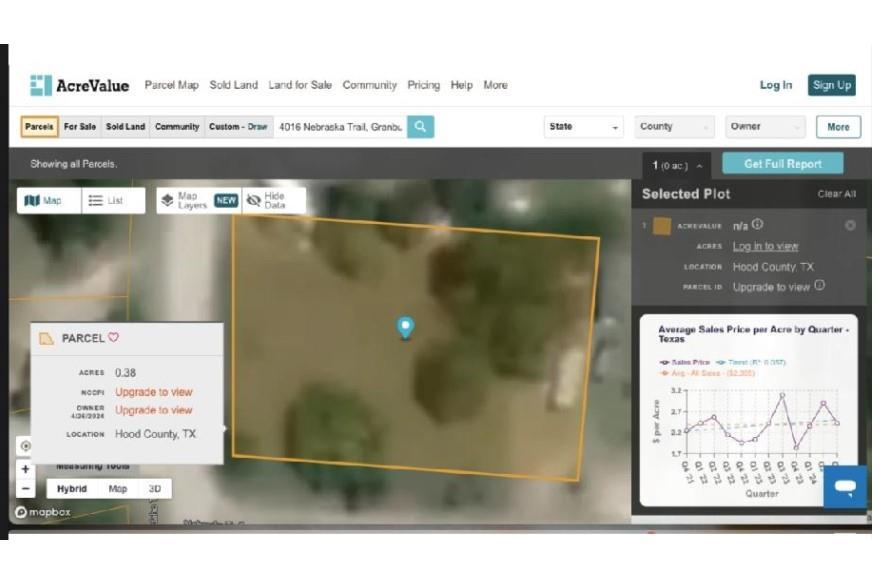Click the AcreValue logo
The height and width of the screenshot is (566, 895).
point(80,86)
